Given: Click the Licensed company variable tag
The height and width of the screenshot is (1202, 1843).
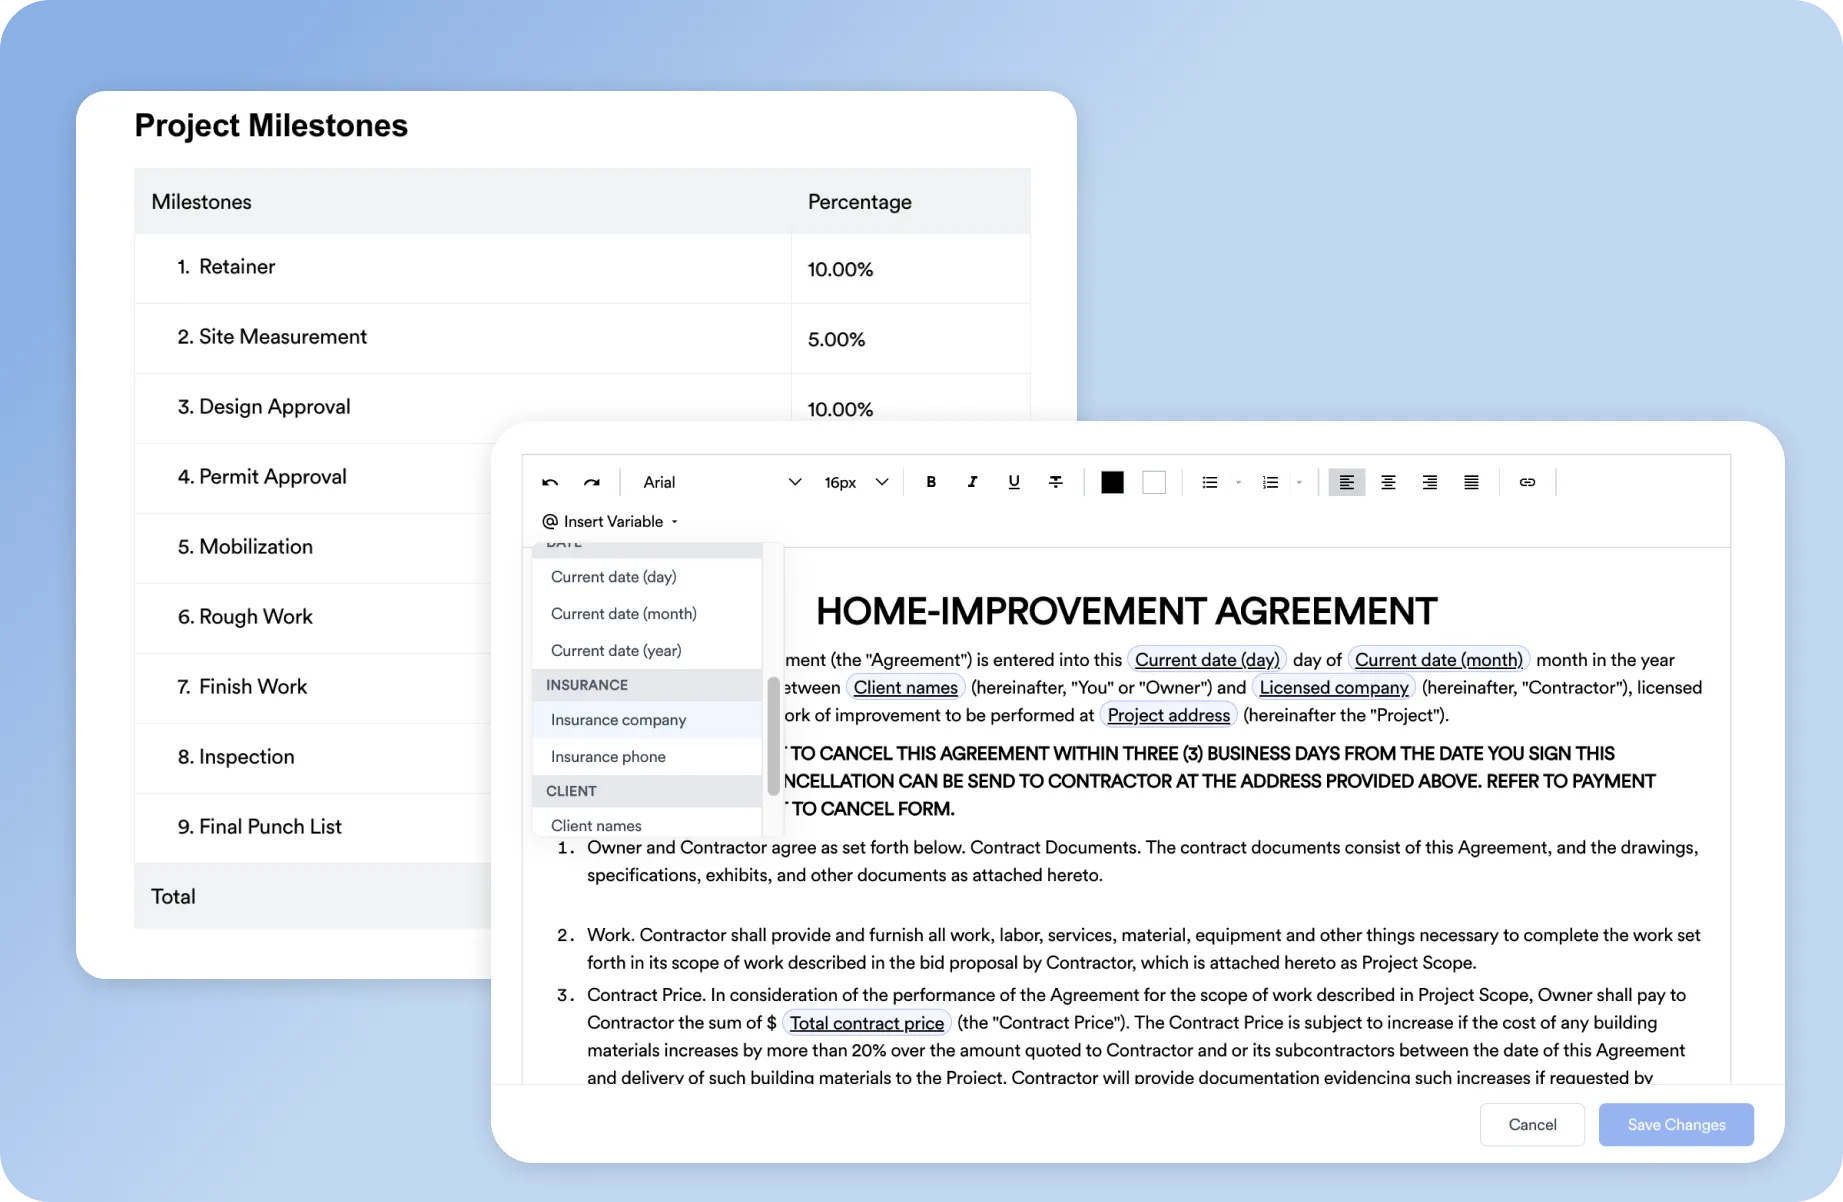Looking at the screenshot, I should coord(1334,688).
